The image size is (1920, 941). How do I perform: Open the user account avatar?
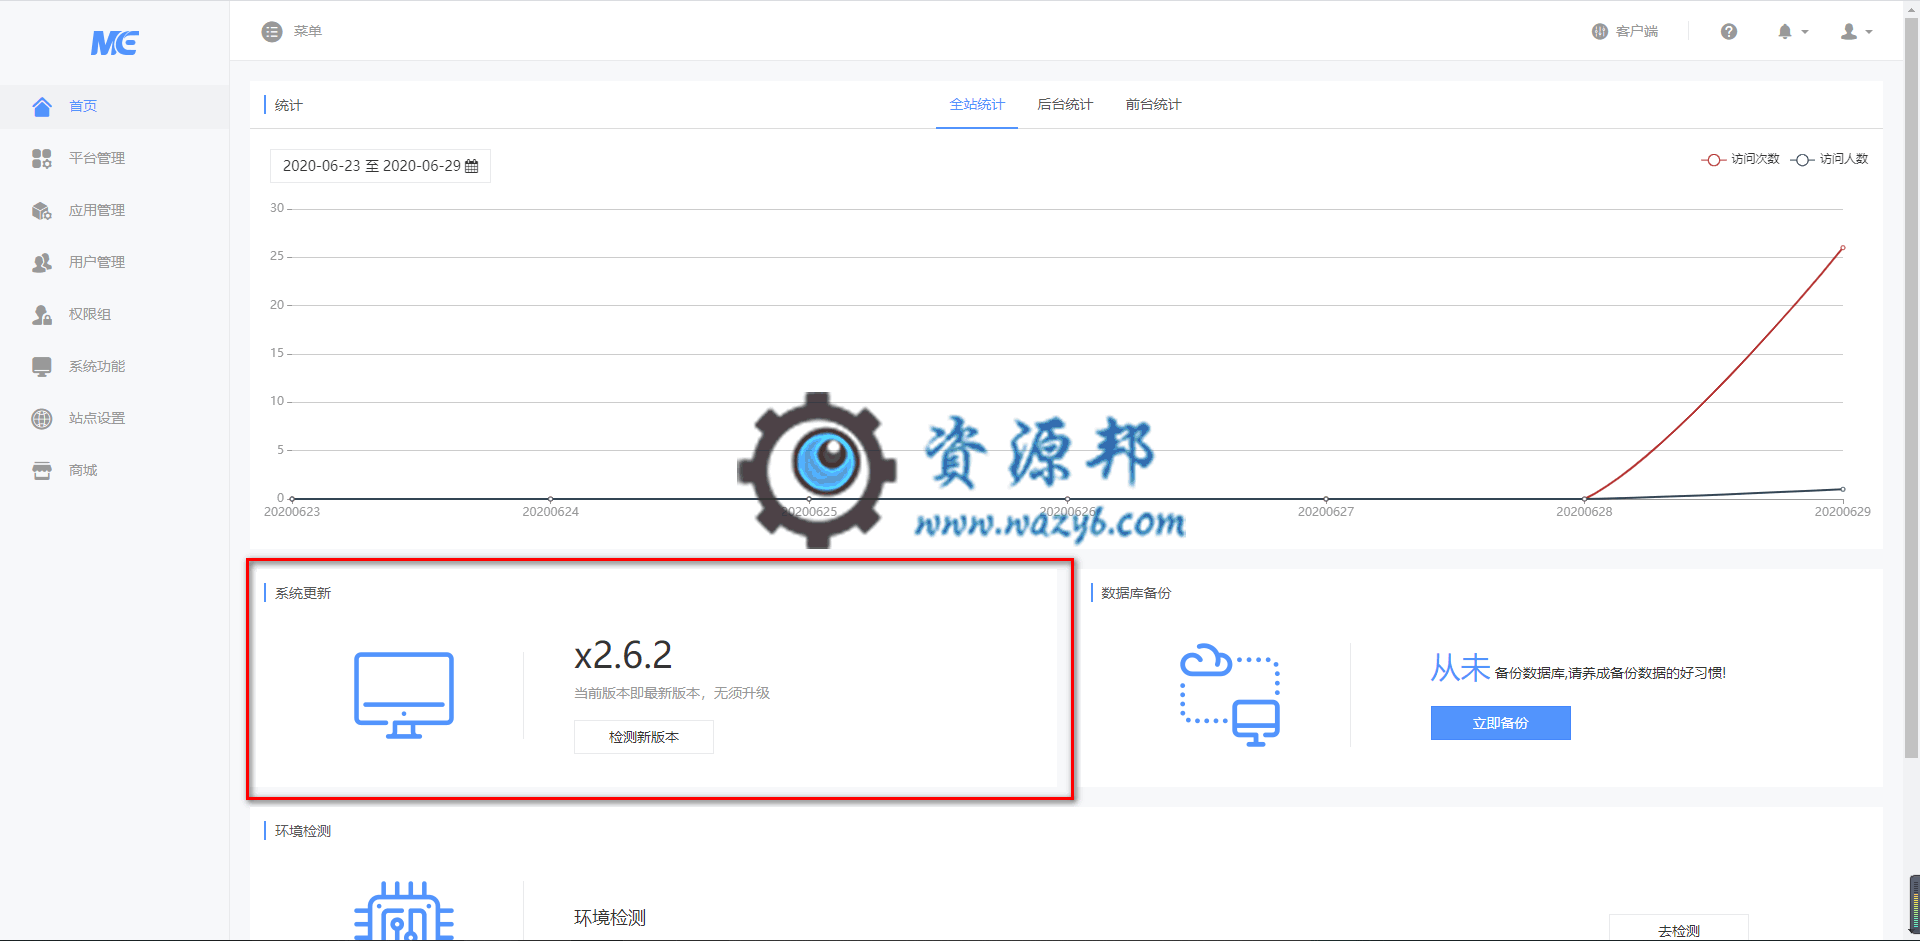(1849, 31)
